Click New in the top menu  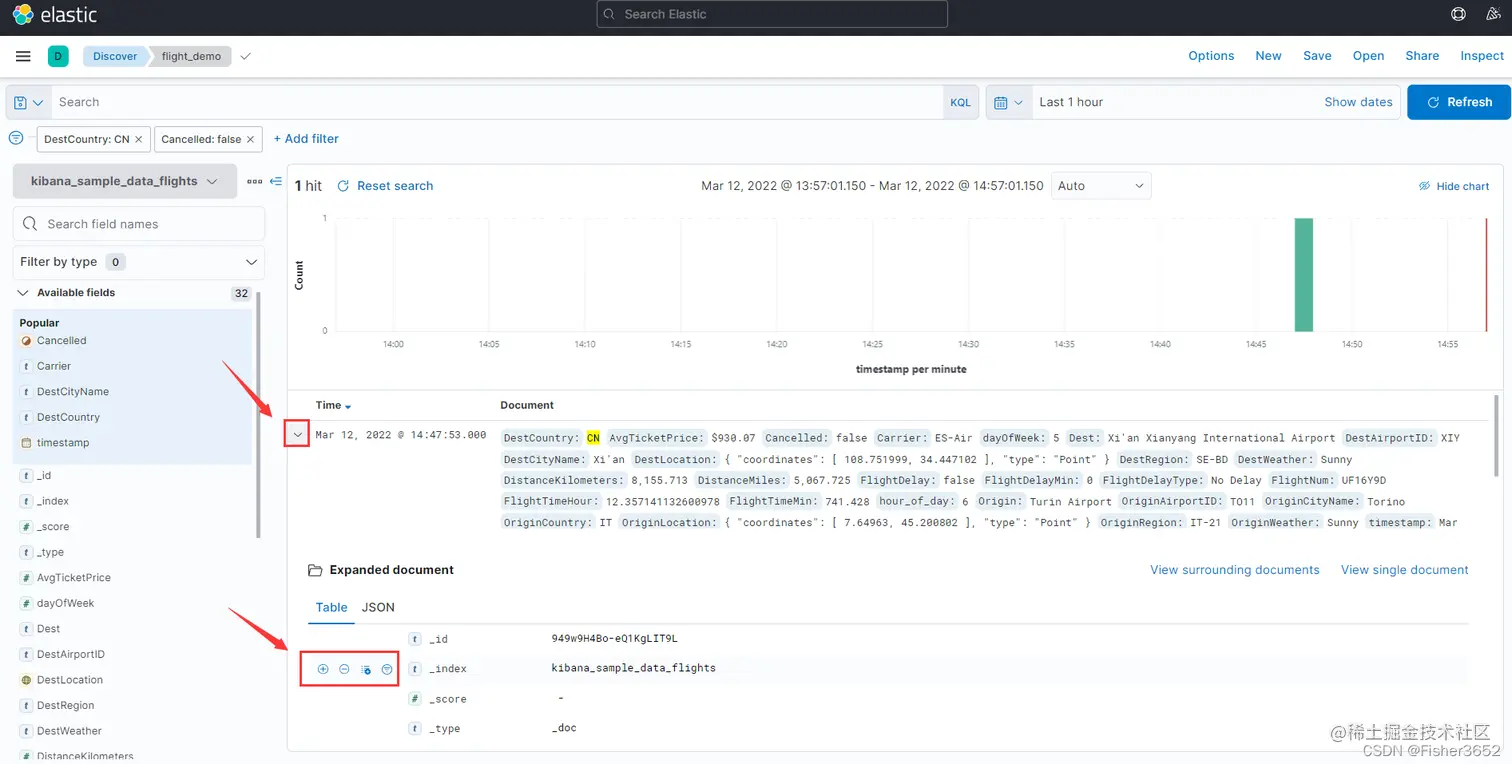1268,56
